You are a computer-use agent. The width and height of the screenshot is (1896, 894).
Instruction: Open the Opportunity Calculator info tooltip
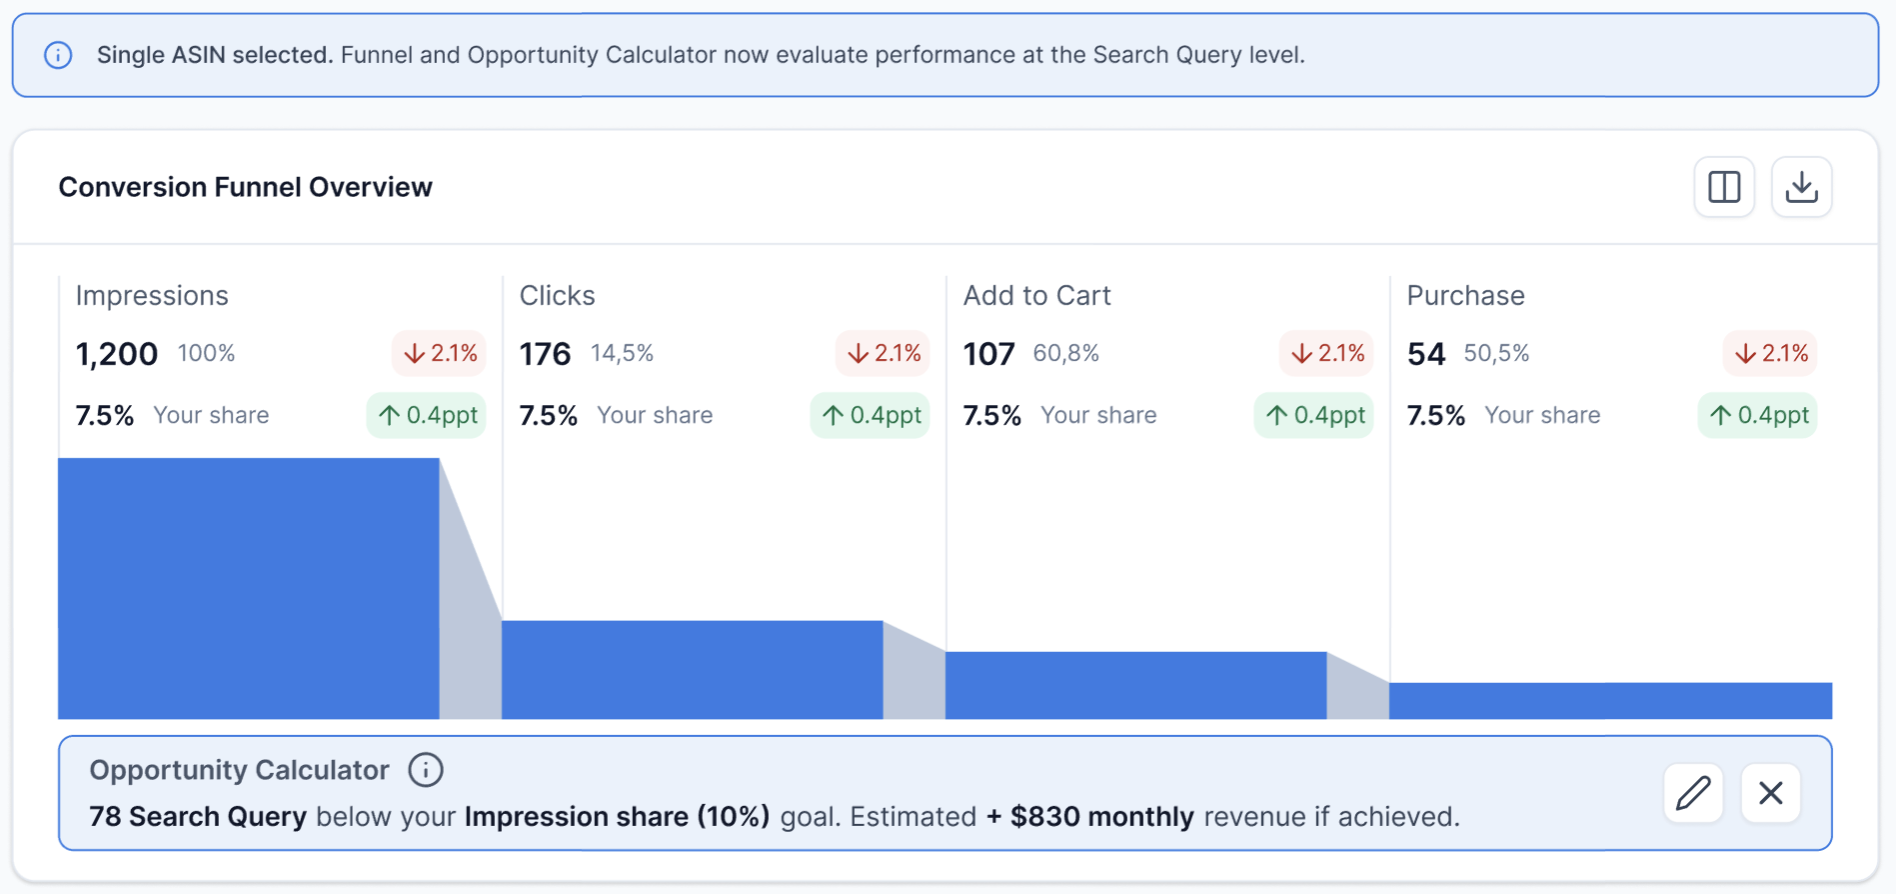425,769
